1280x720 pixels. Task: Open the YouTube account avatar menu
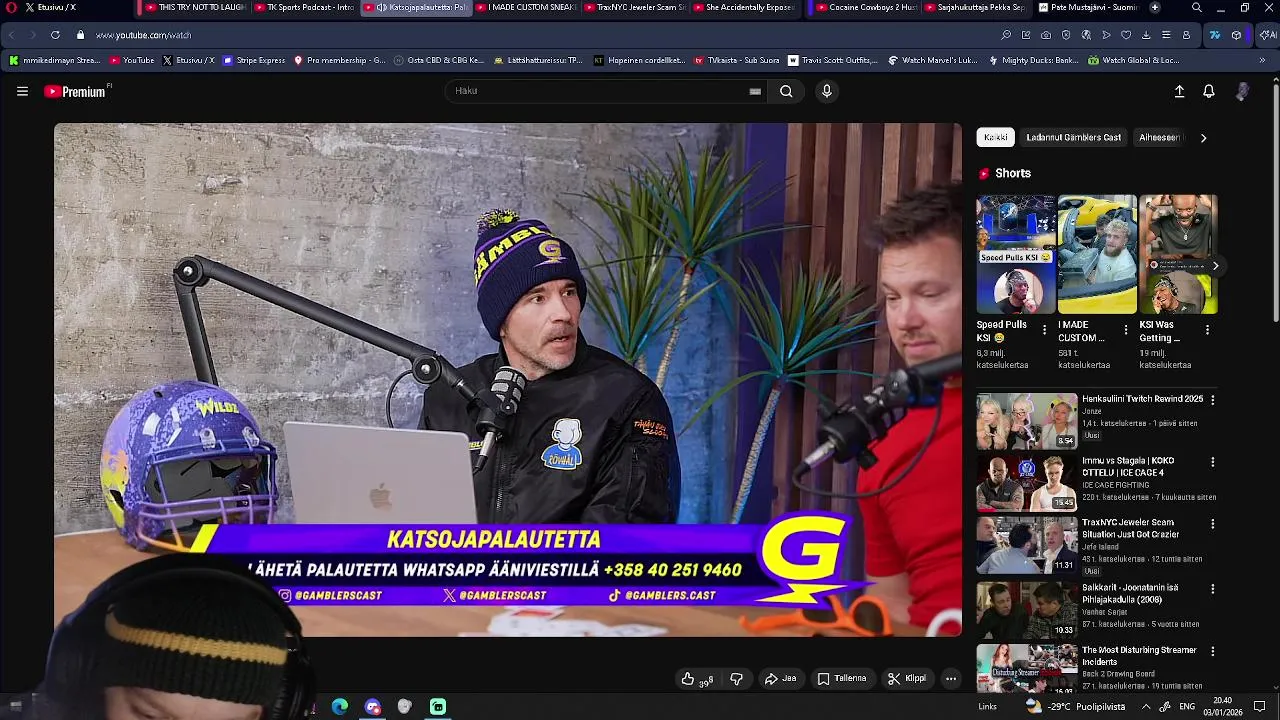[1242, 91]
